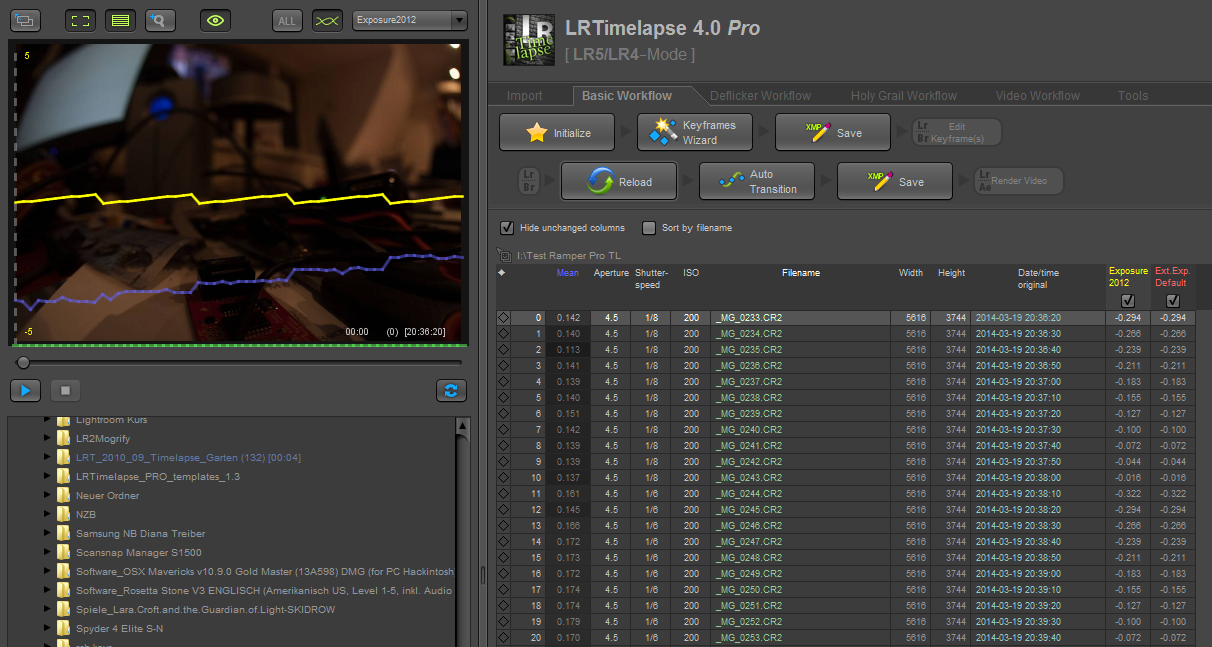The height and width of the screenshot is (647, 1212).
Task: Stop the preview playback
Action: pyautogui.click(x=65, y=390)
